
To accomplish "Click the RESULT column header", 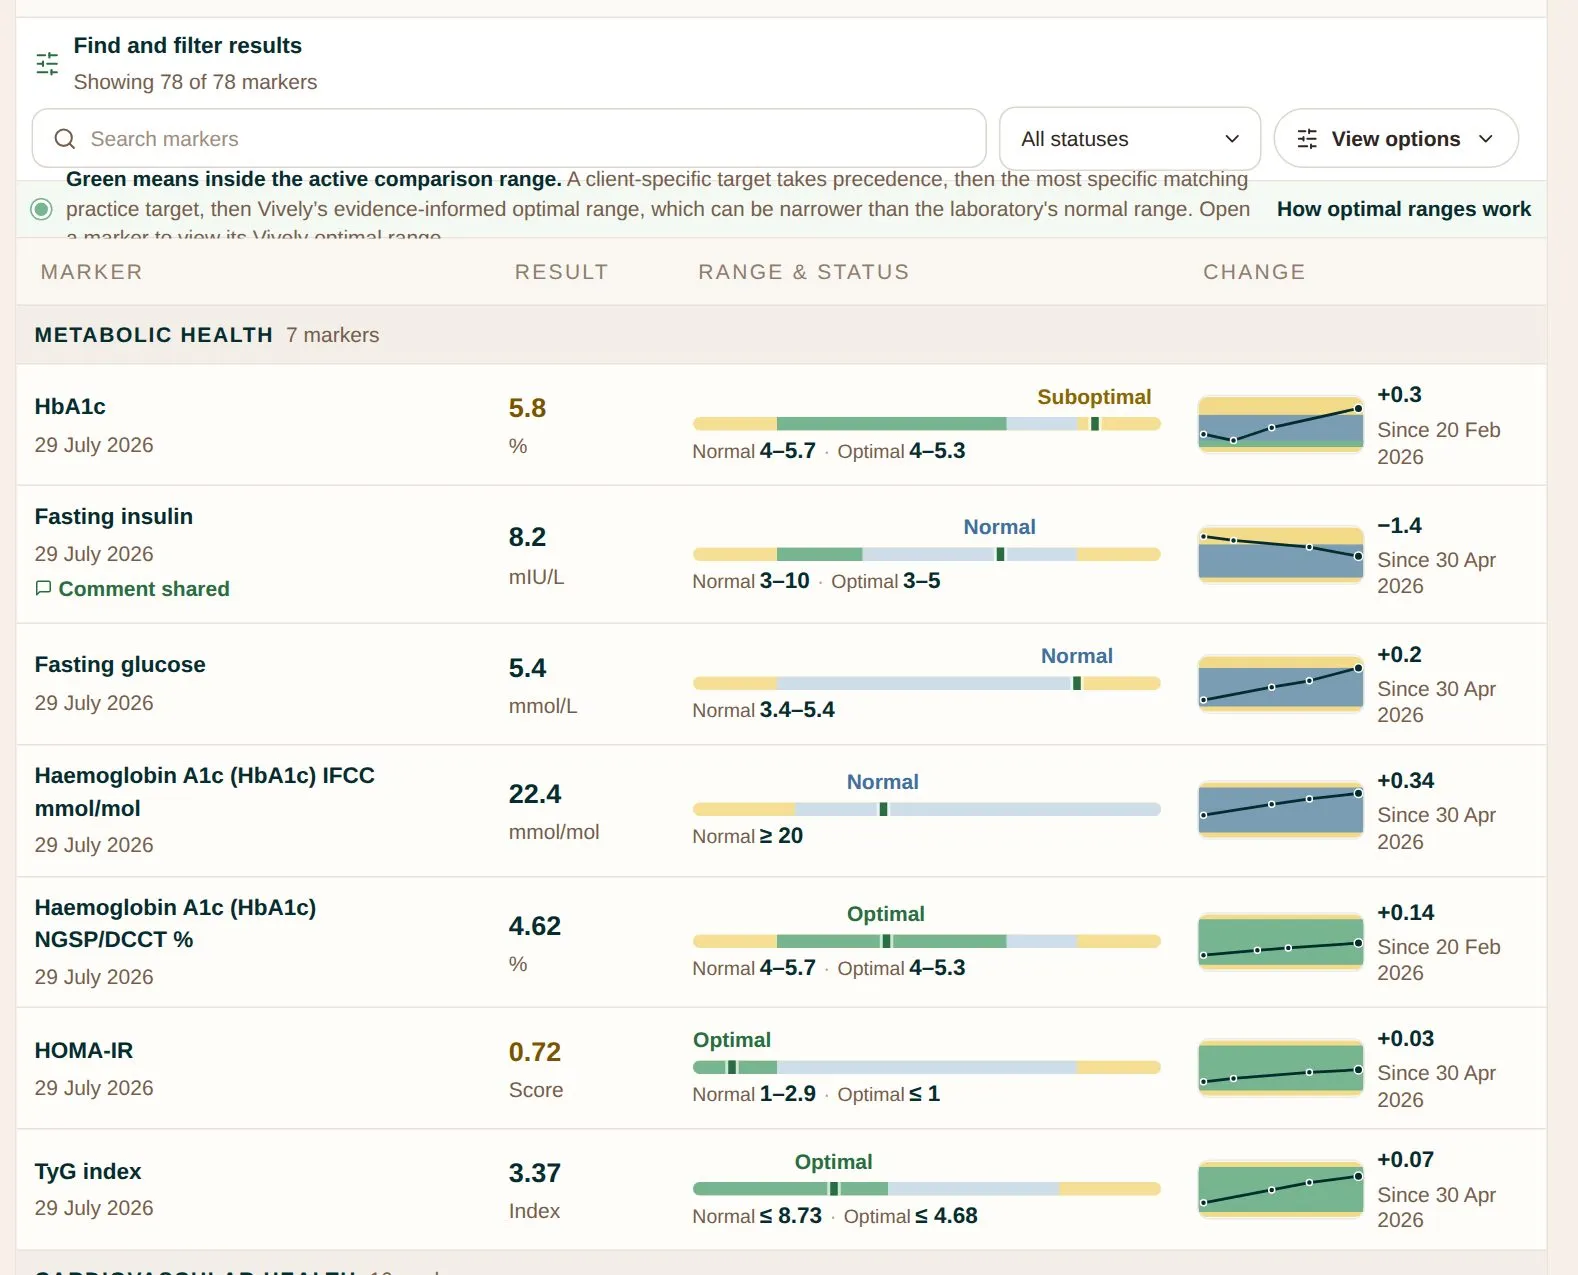I will pyautogui.click(x=561, y=272).
